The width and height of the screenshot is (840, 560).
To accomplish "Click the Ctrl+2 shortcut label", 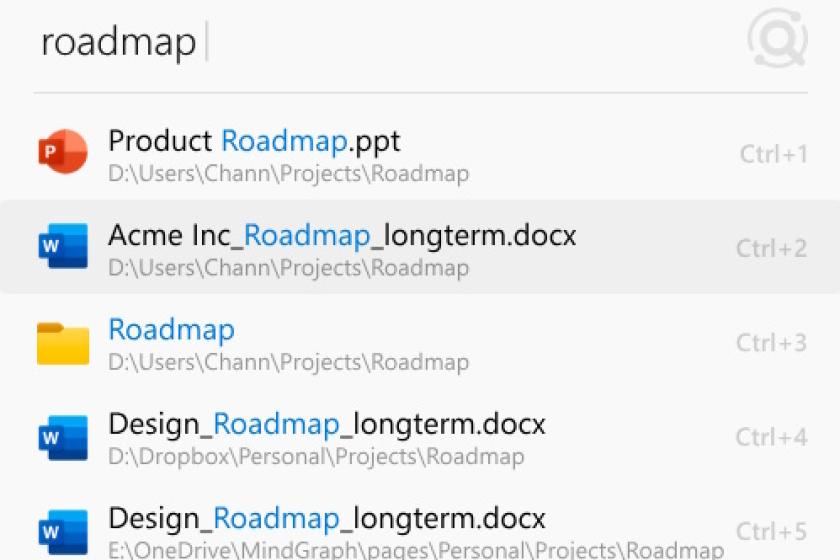I will [x=771, y=248].
